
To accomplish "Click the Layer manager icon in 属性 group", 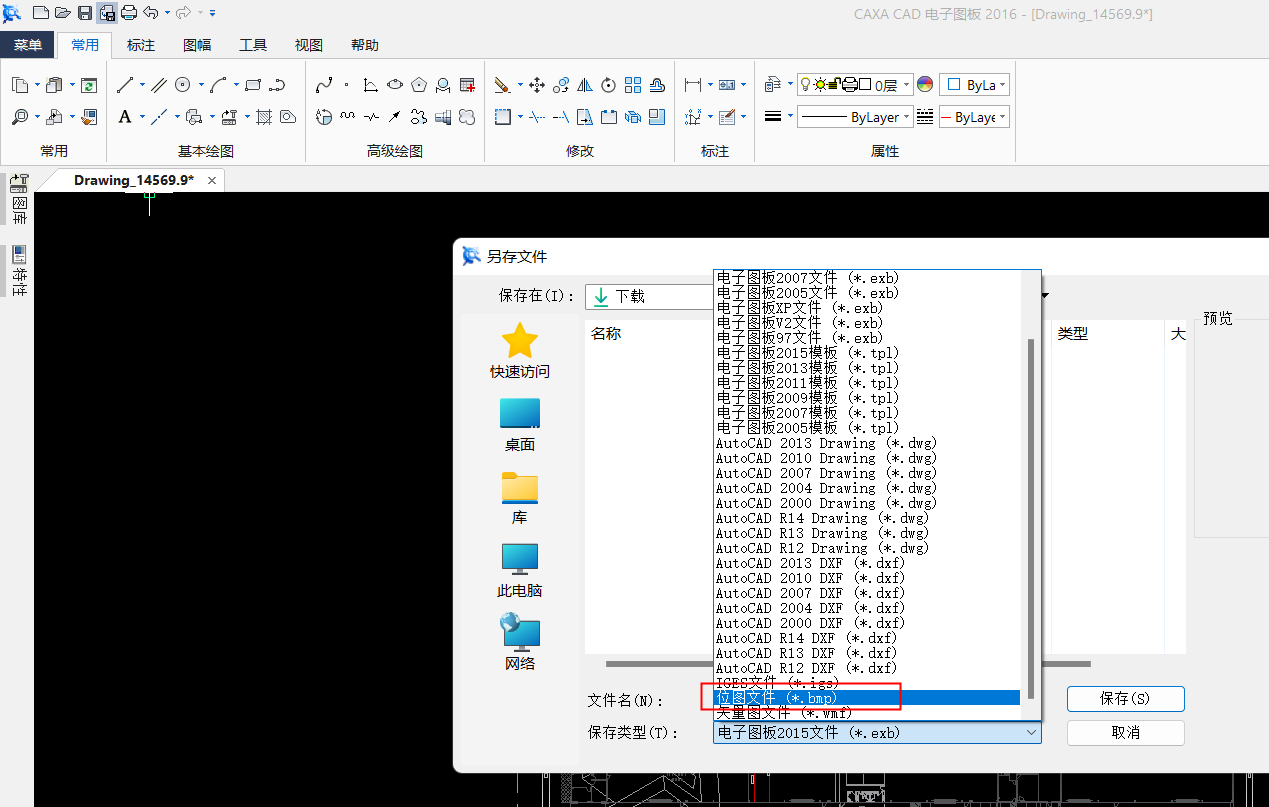I will coord(773,85).
